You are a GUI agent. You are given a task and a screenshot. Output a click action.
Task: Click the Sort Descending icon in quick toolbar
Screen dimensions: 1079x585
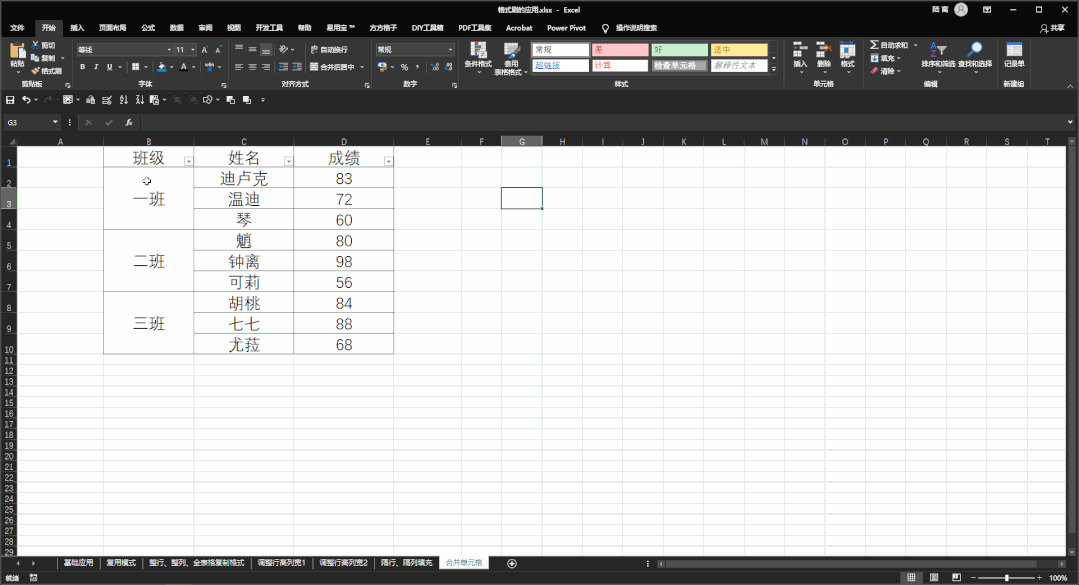pyautogui.click(x=140, y=100)
